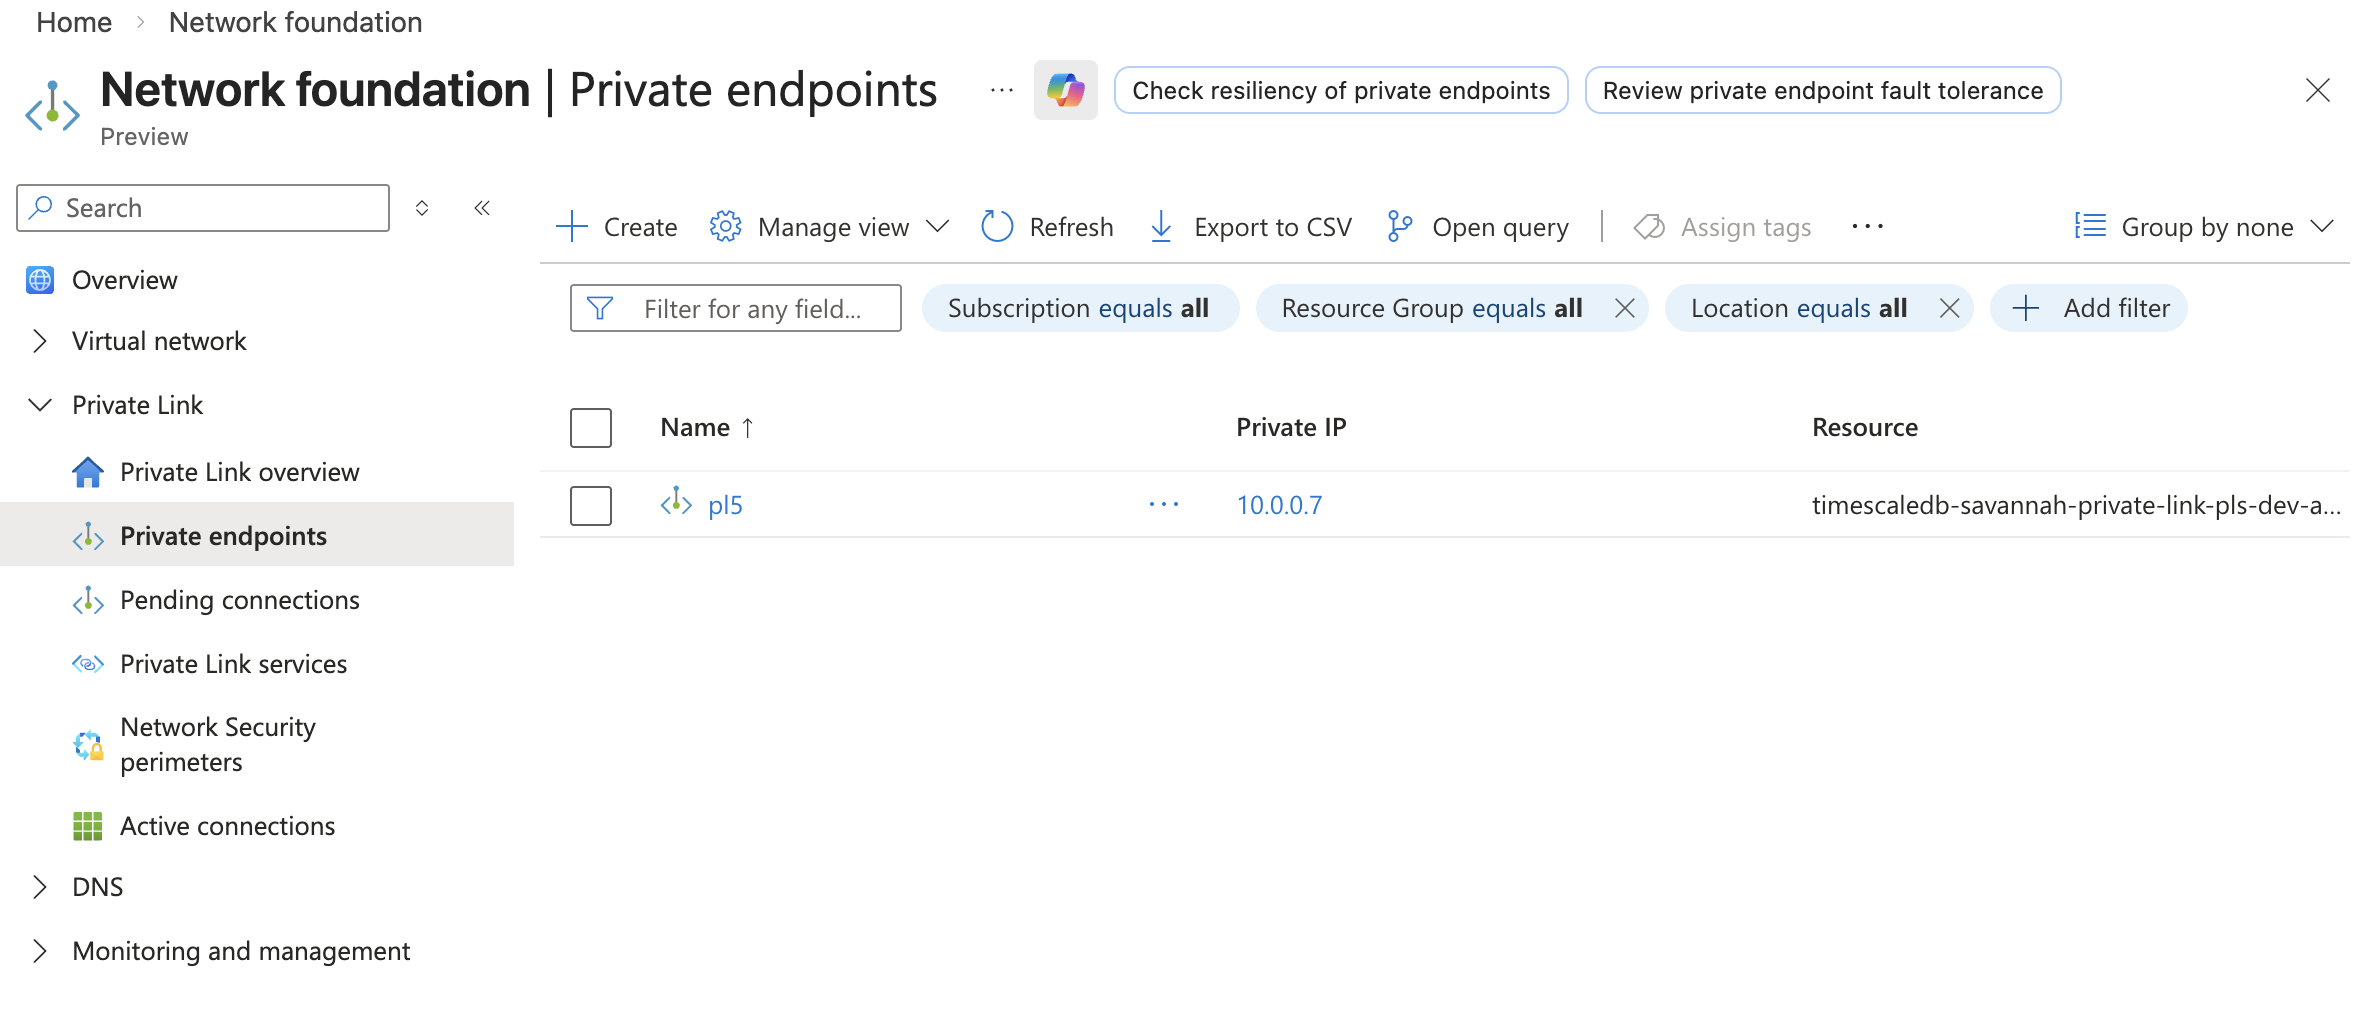Click the Name column sort indicator
2376x1012 pixels.
click(x=748, y=426)
